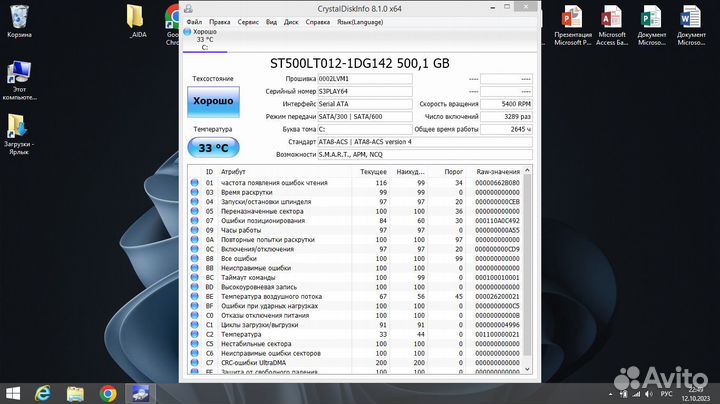
Task: Open the Publisher document desktop icon
Action: 651,25
